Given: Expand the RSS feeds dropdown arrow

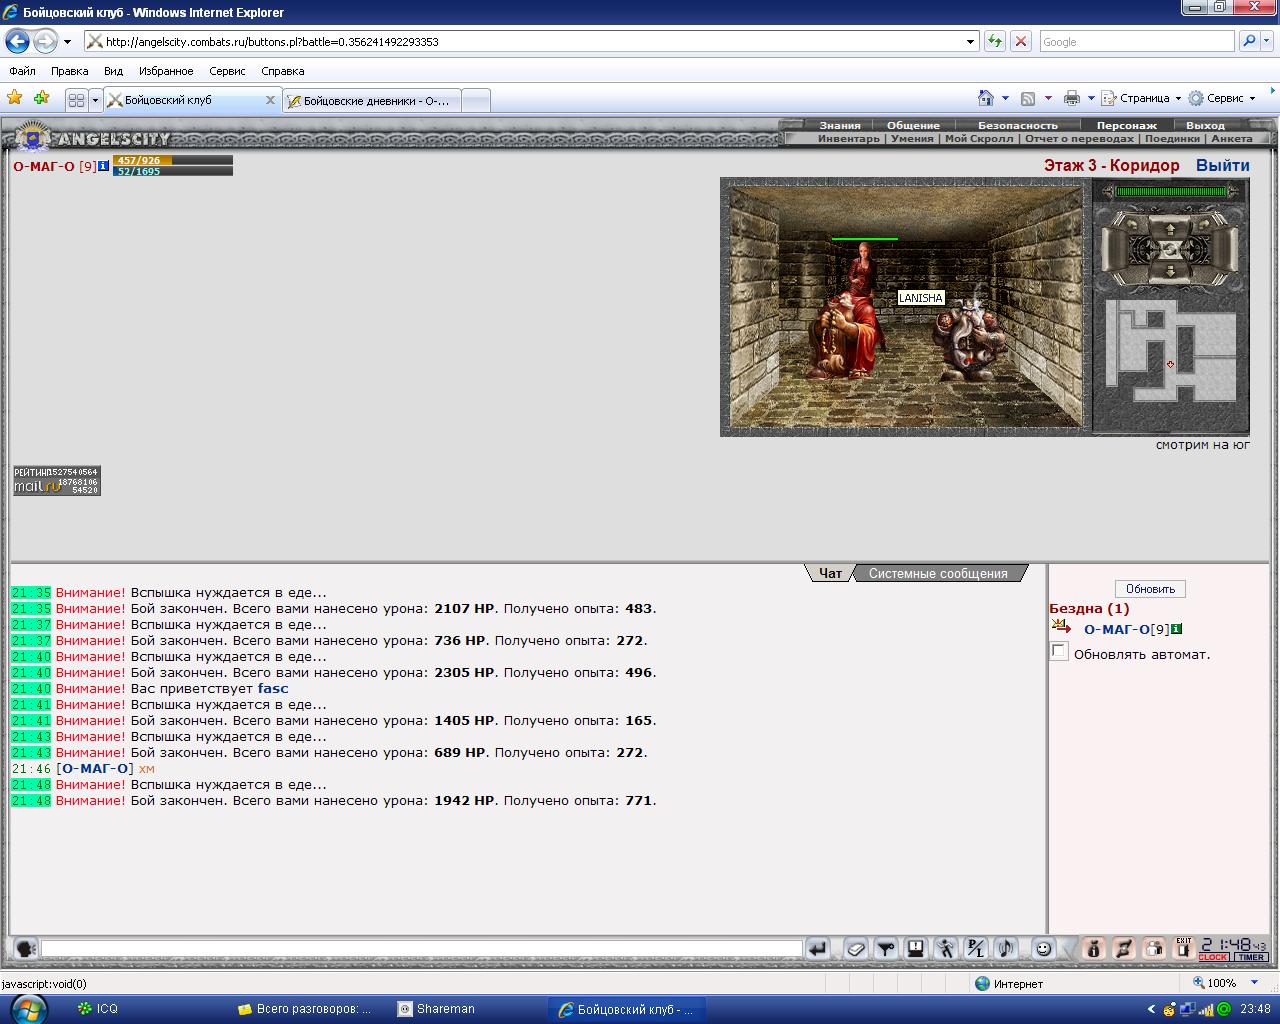Looking at the screenshot, I should point(1047,98).
